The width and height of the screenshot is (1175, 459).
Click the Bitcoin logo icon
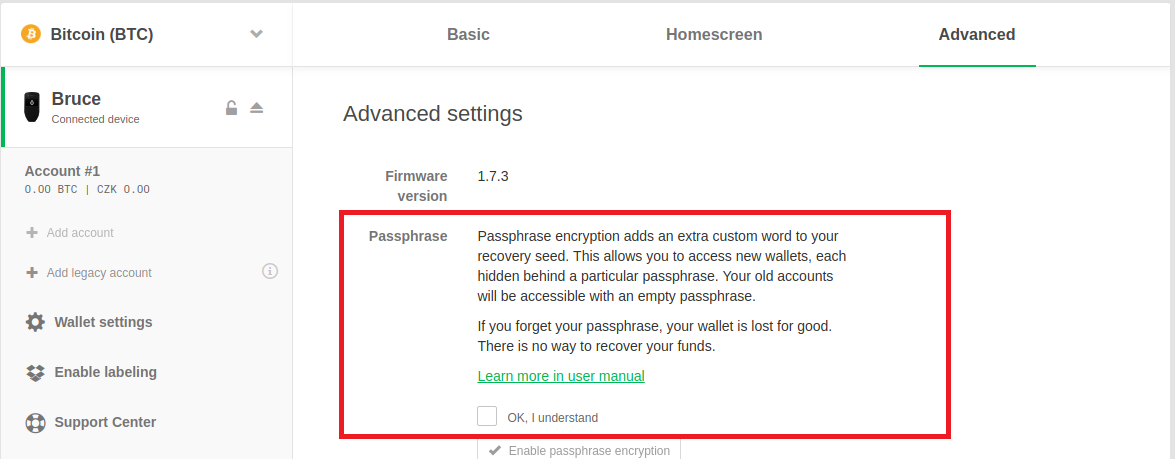coord(31,34)
